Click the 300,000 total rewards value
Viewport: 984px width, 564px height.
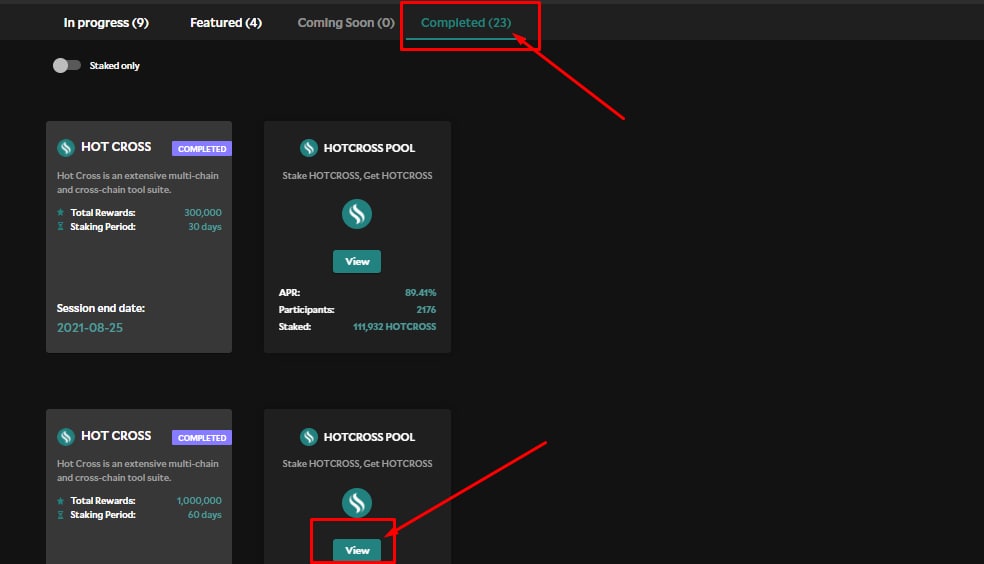(x=203, y=213)
